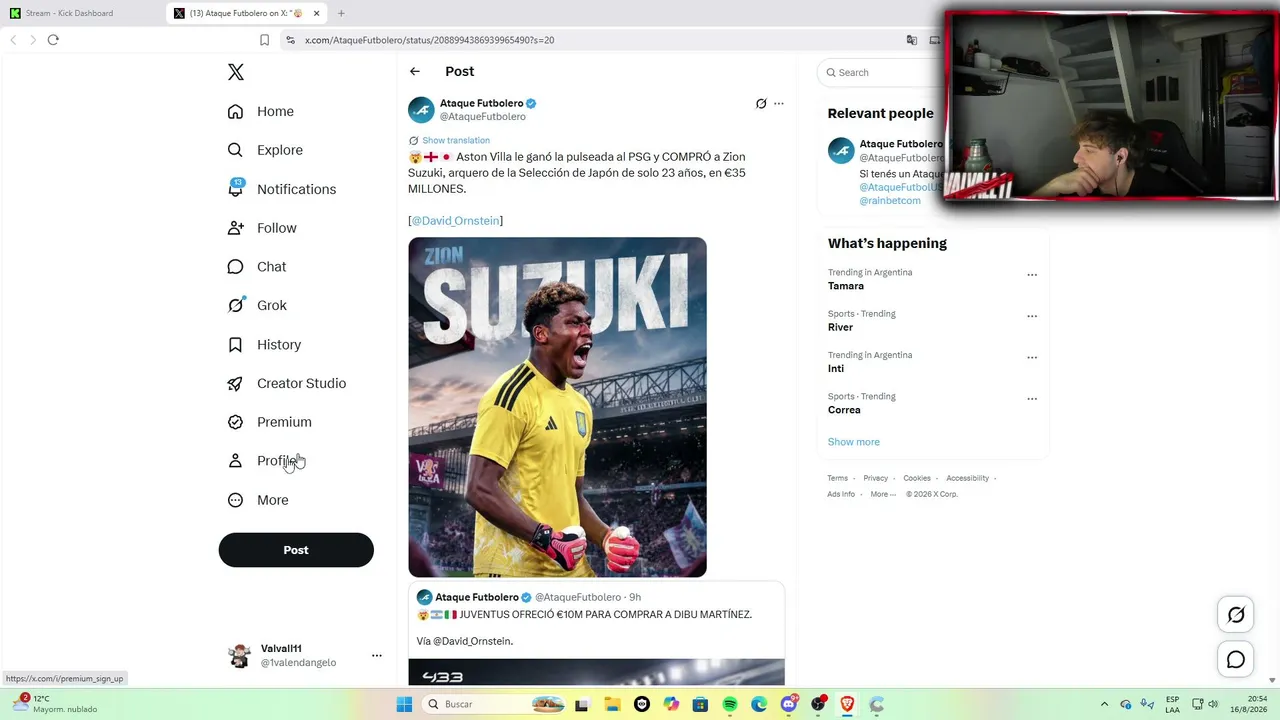Close the Ataque Futbolero X tab
The width and height of the screenshot is (1280, 720).
pyautogui.click(x=316, y=13)
